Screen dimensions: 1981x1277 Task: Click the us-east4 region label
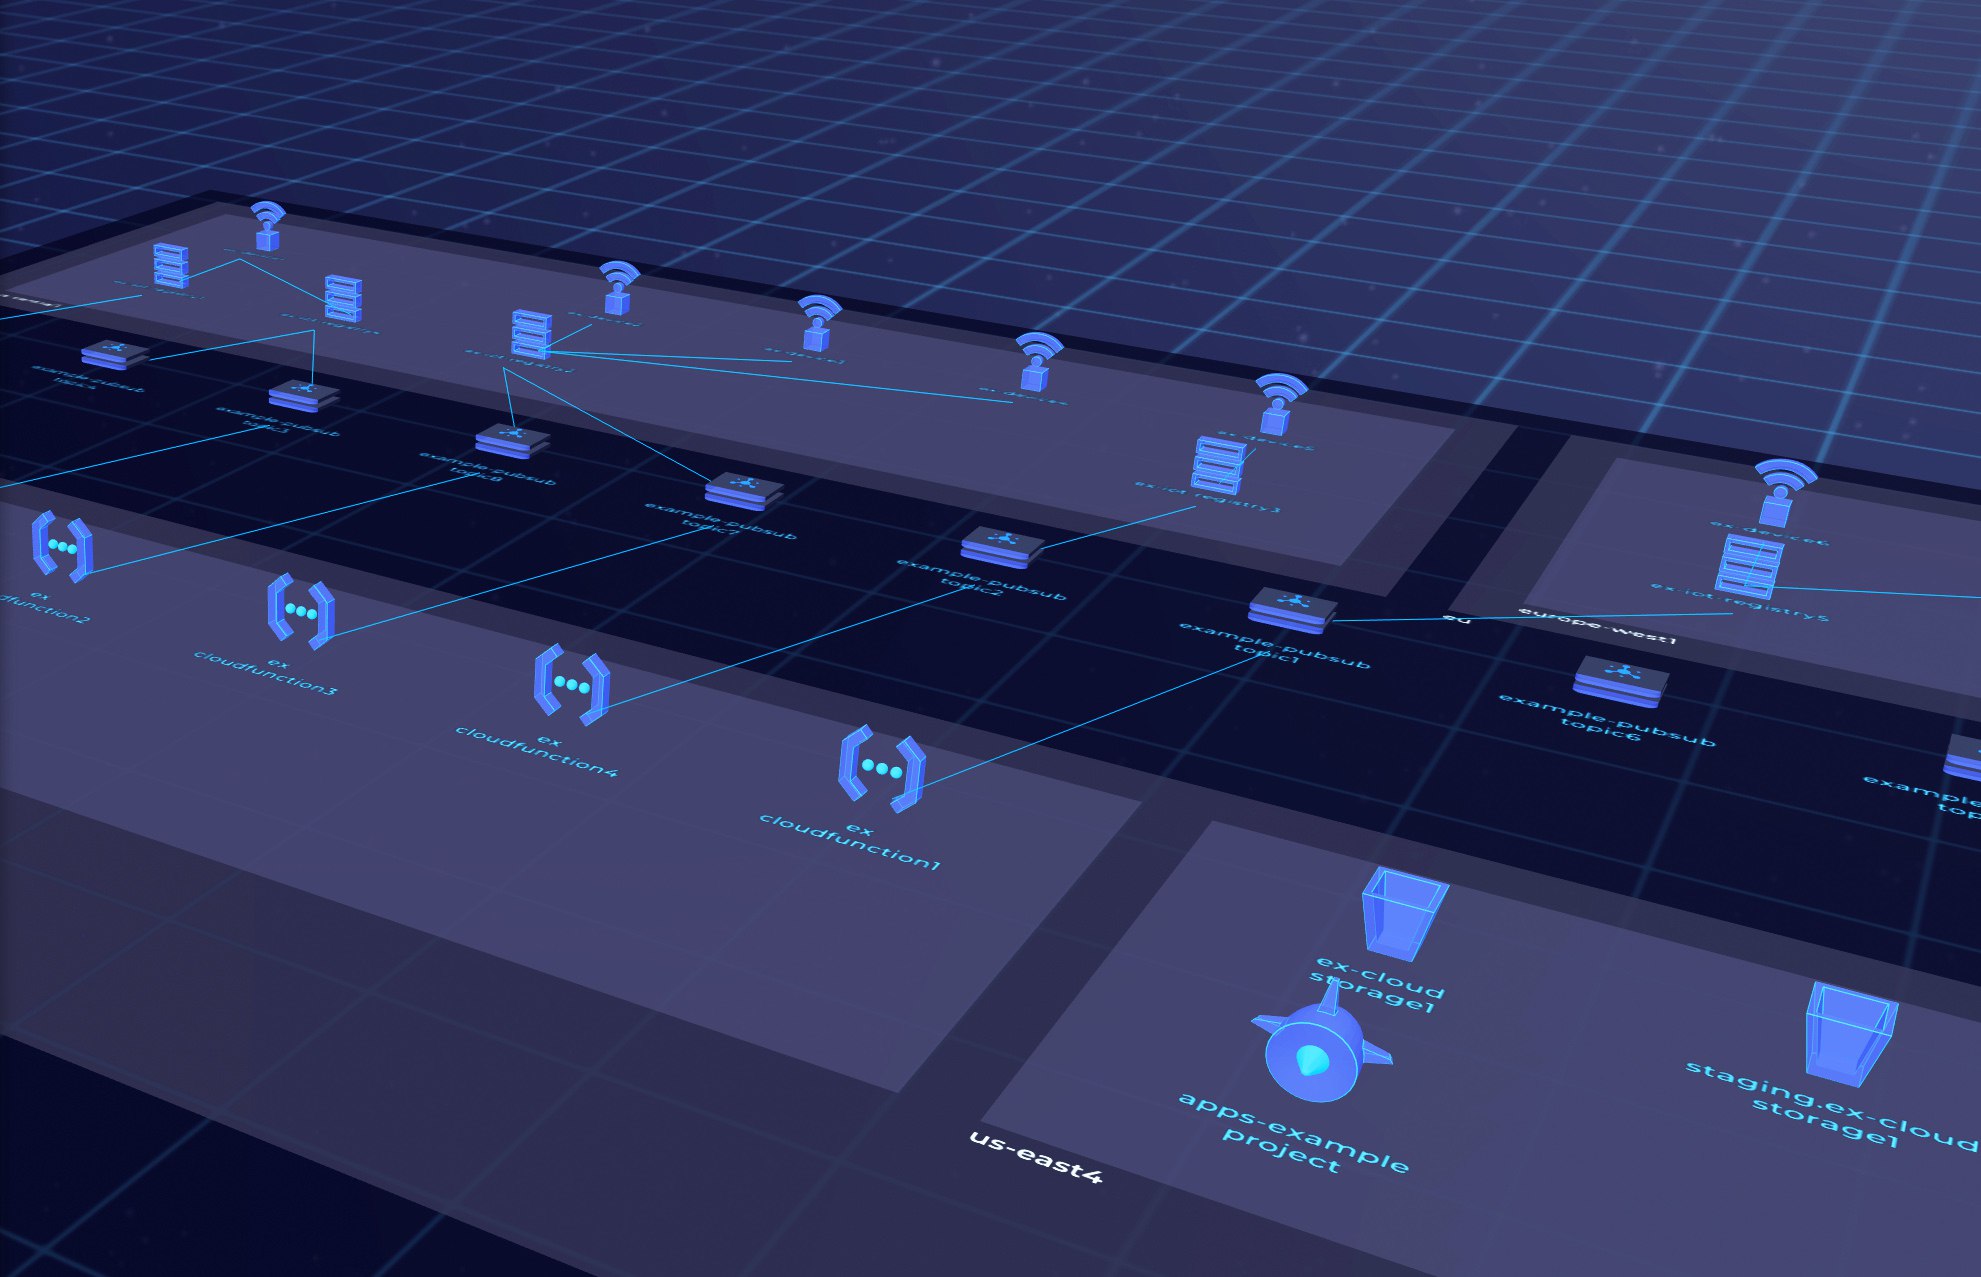[1036, 1157]
